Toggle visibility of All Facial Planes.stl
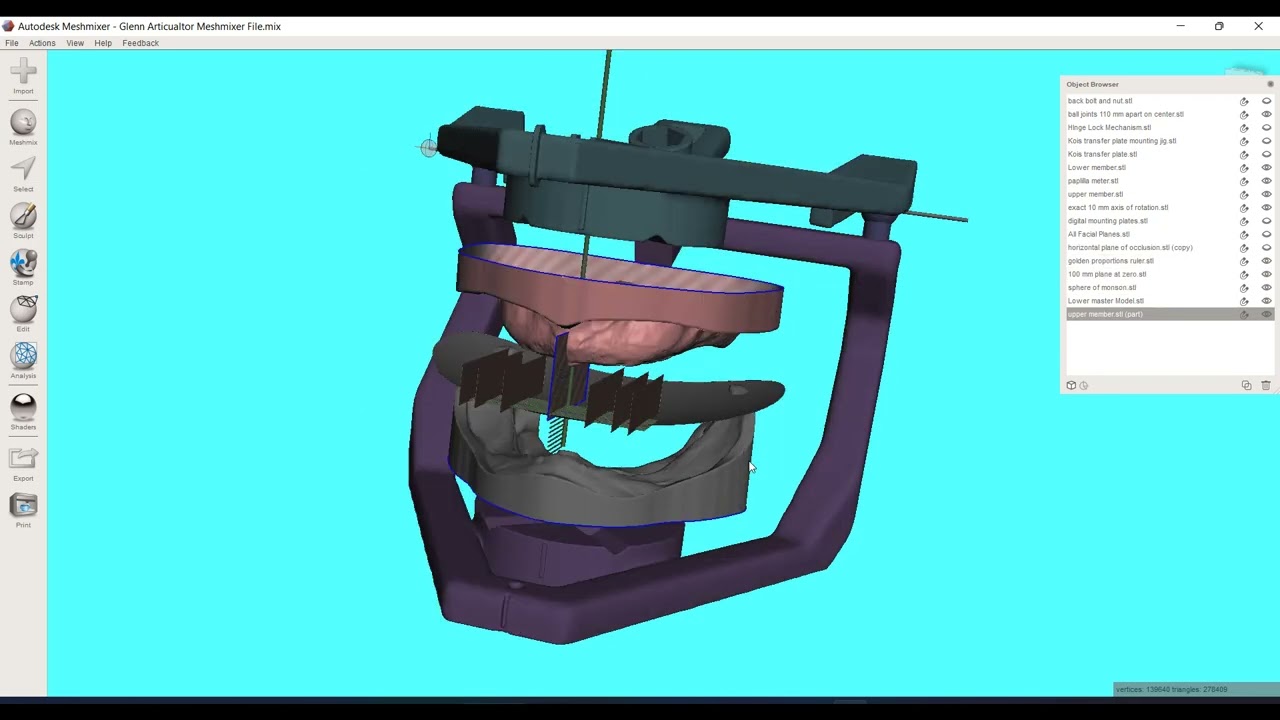This screenshot has height=720, width=1280. [x=1266, y=234]
